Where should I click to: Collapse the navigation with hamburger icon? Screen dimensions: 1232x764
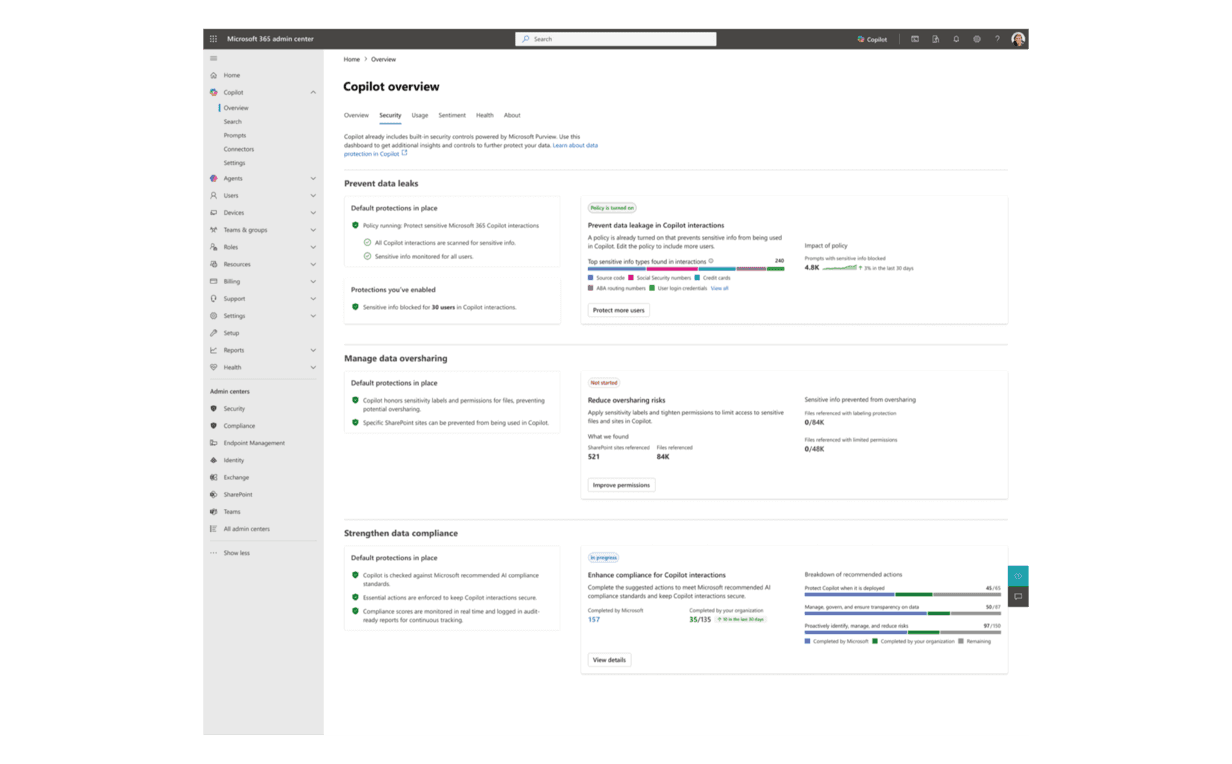click(x=213, y=59)
